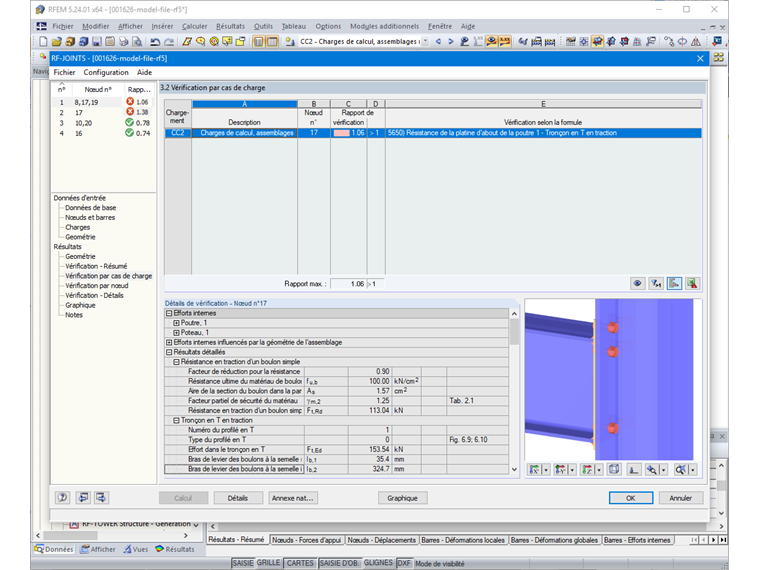Click the view in X direction icon
Image resolution: width=760 pixels, height=570 pixels.
point(534,470)
